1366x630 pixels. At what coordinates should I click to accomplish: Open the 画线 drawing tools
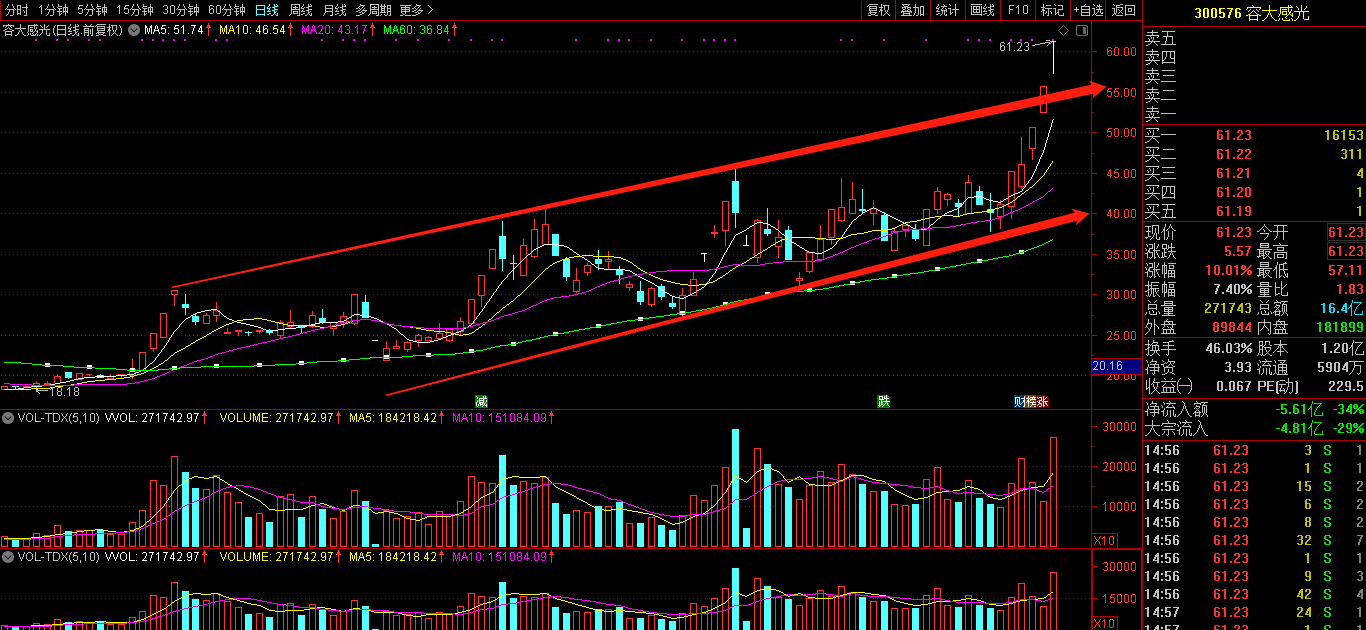click(982, 10)
